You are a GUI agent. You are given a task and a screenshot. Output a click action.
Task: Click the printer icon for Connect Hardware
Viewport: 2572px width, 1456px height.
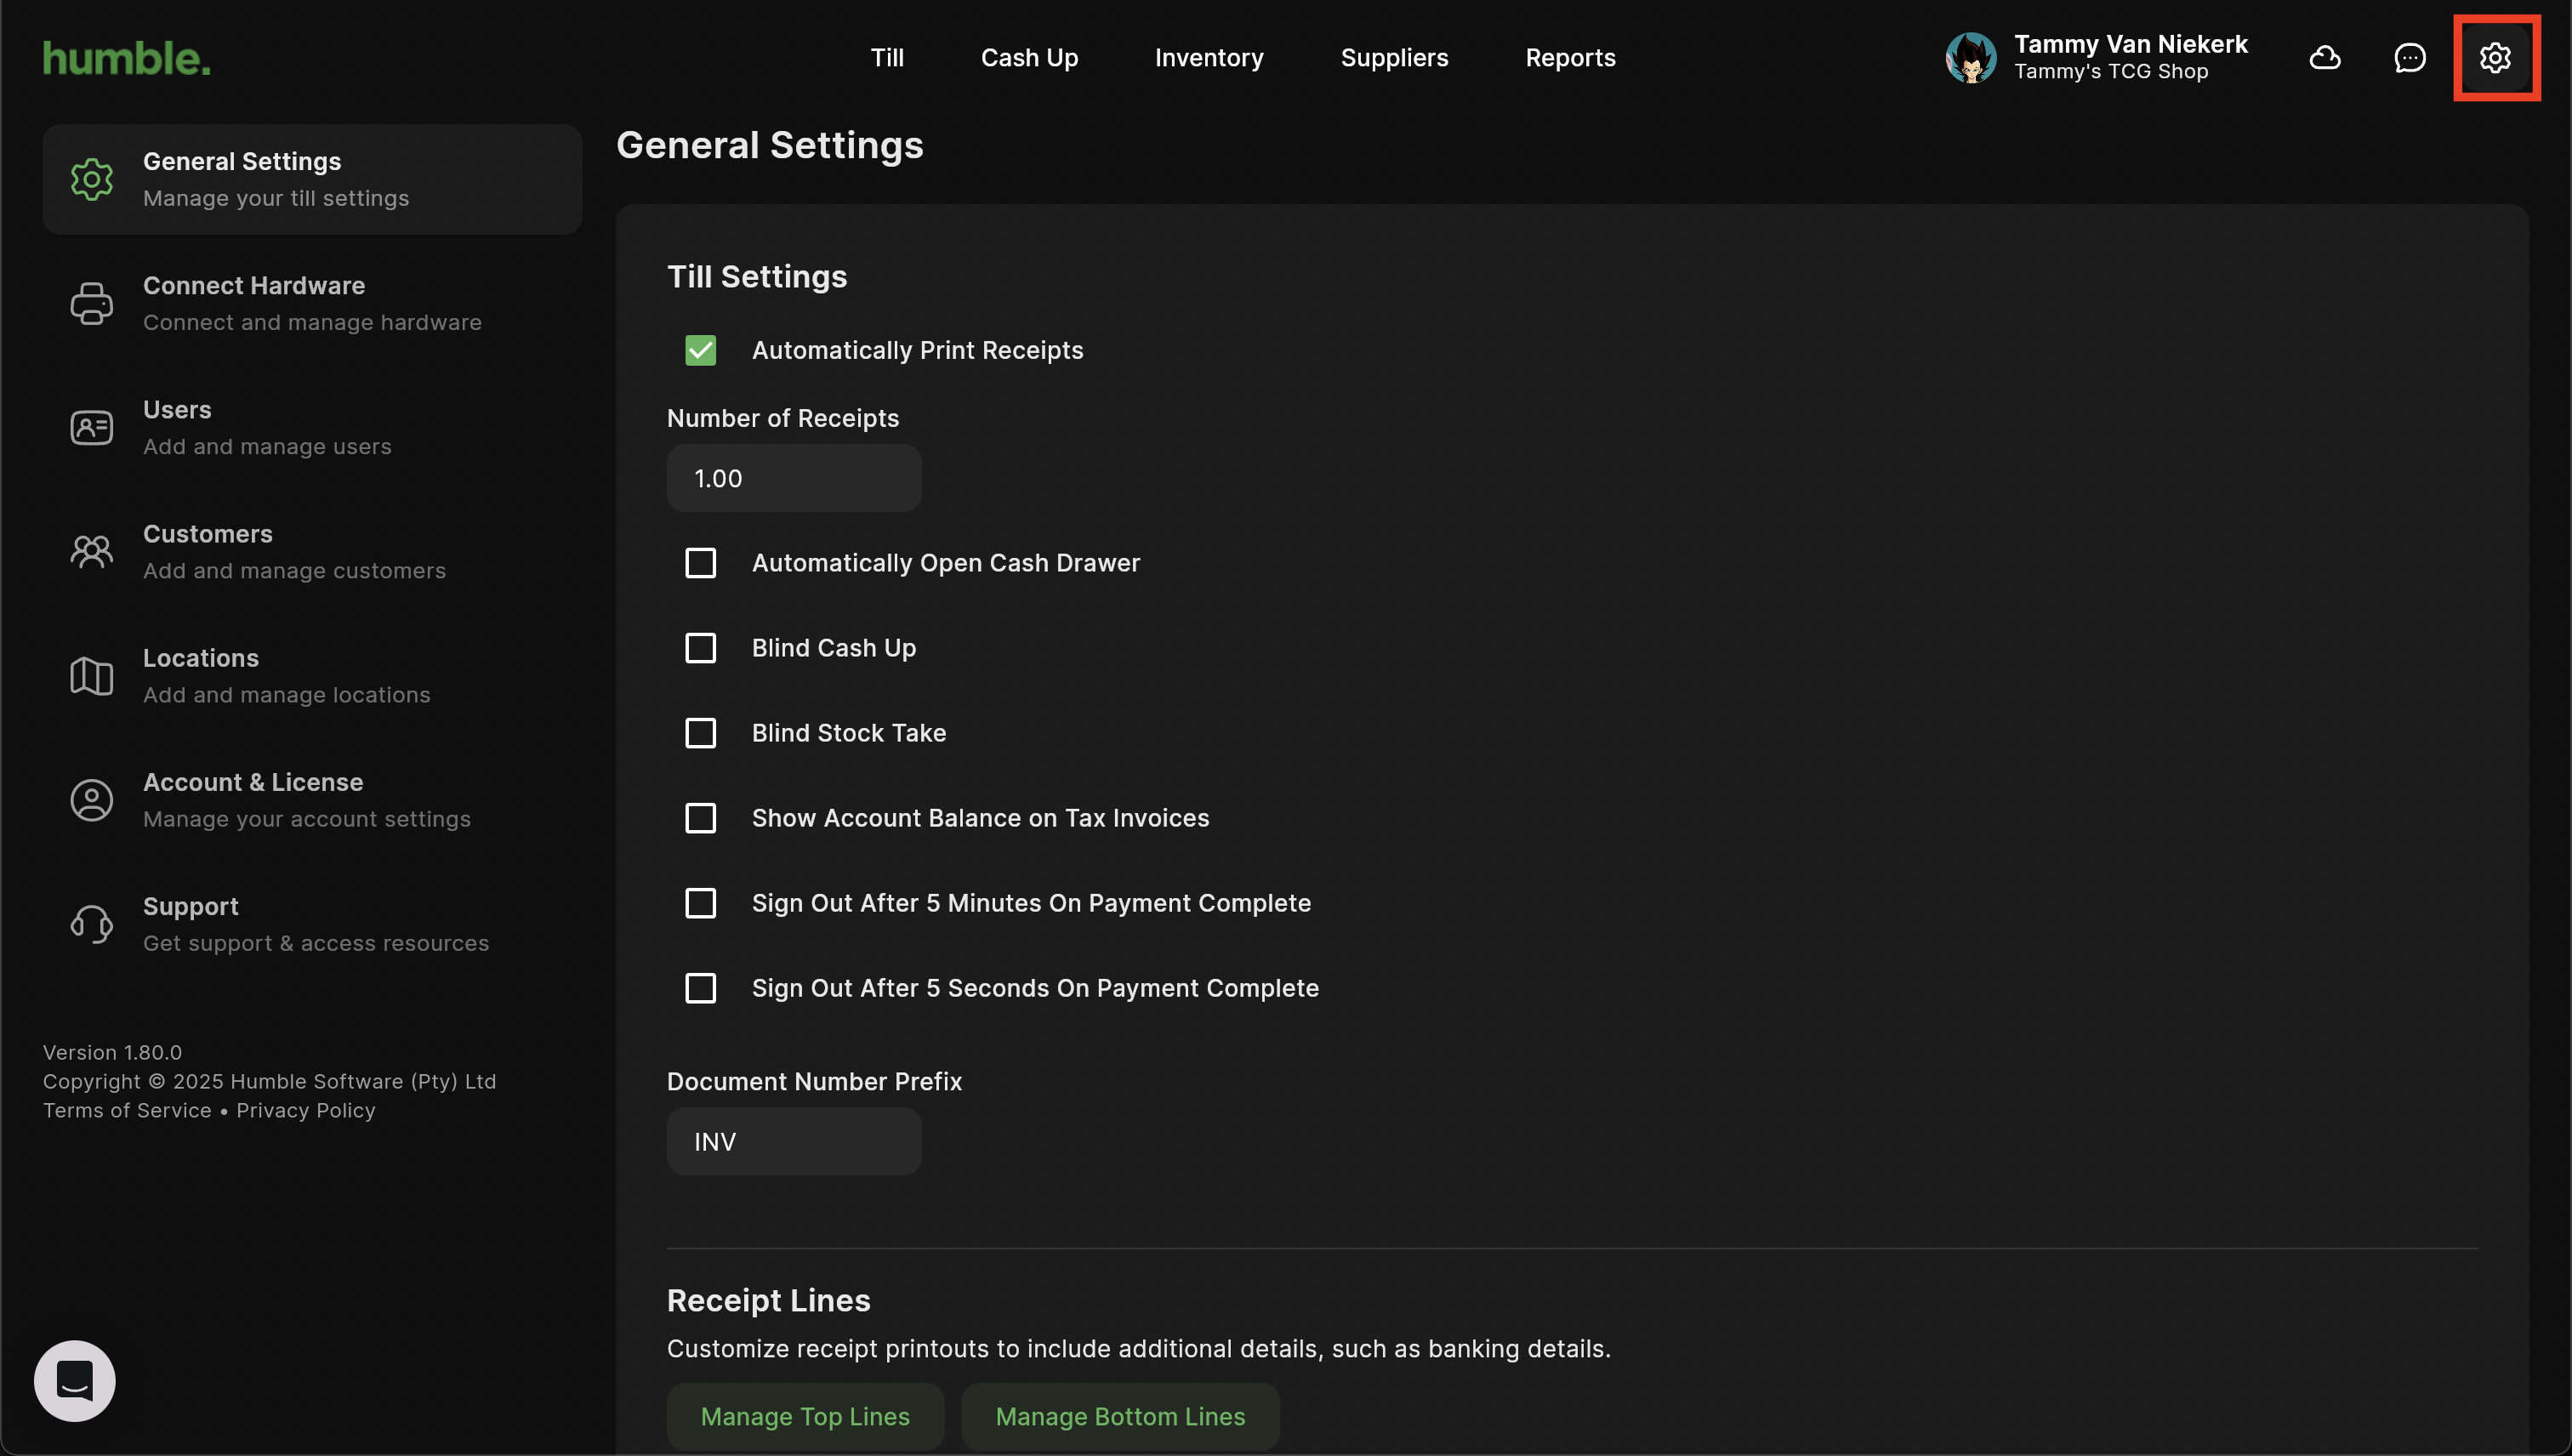(x=91, y=303)
